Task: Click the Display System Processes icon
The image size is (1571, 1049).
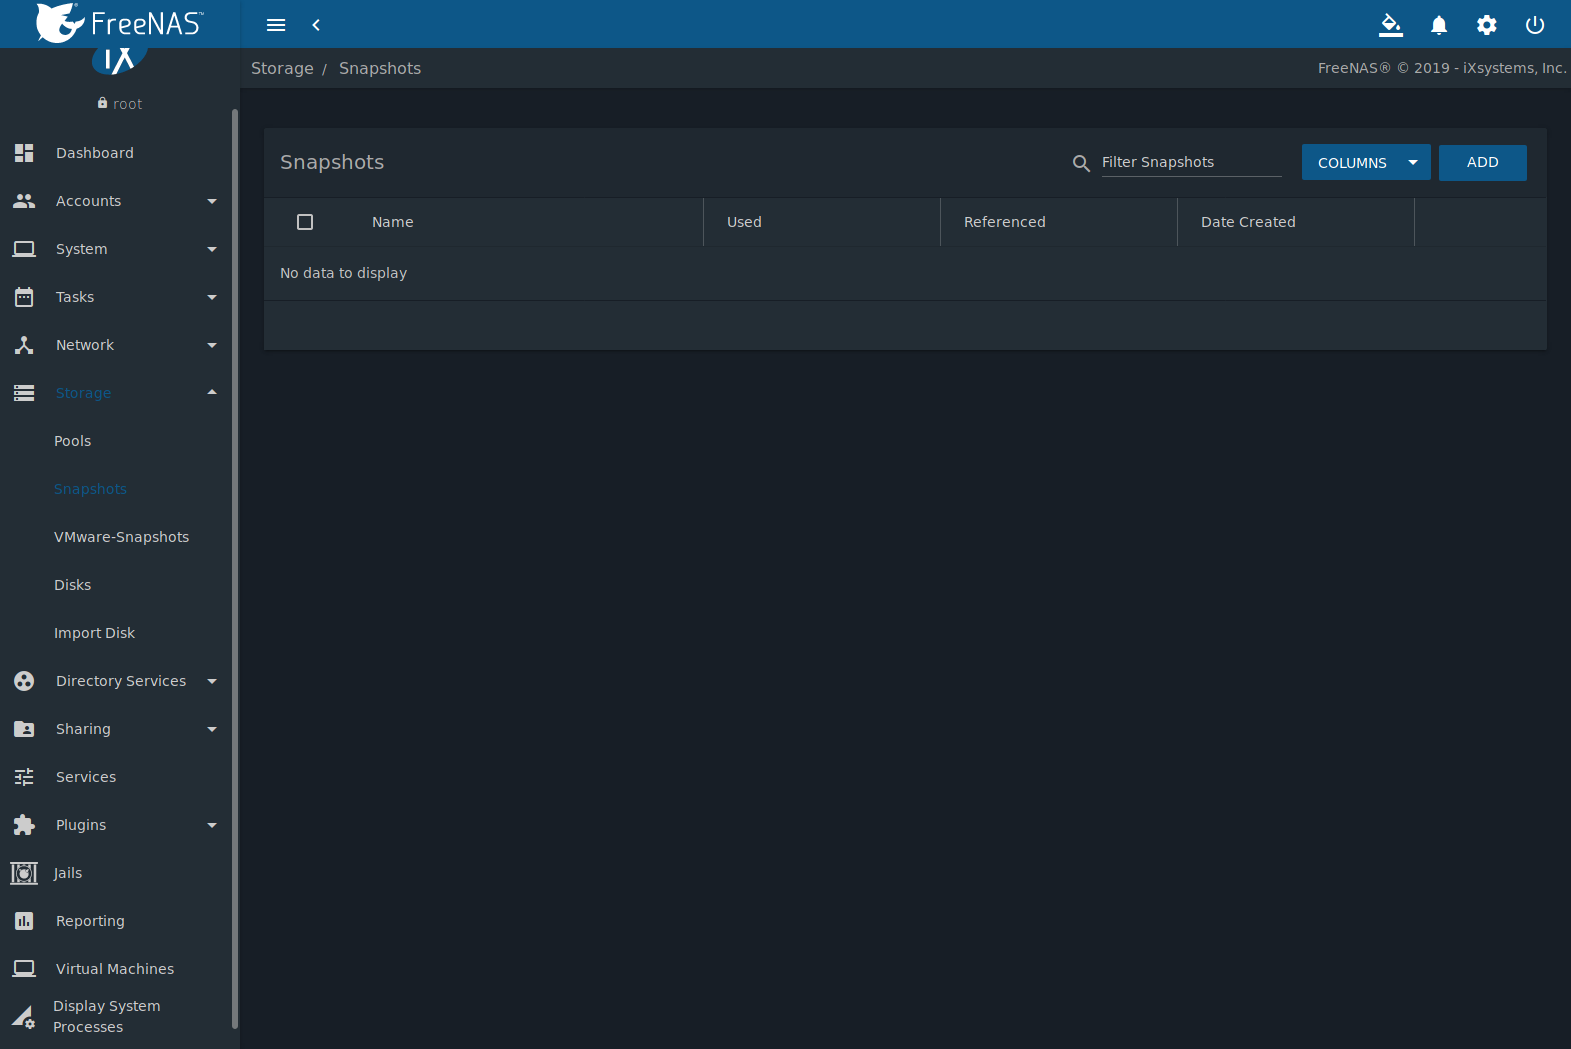Action: point(24,1017)
